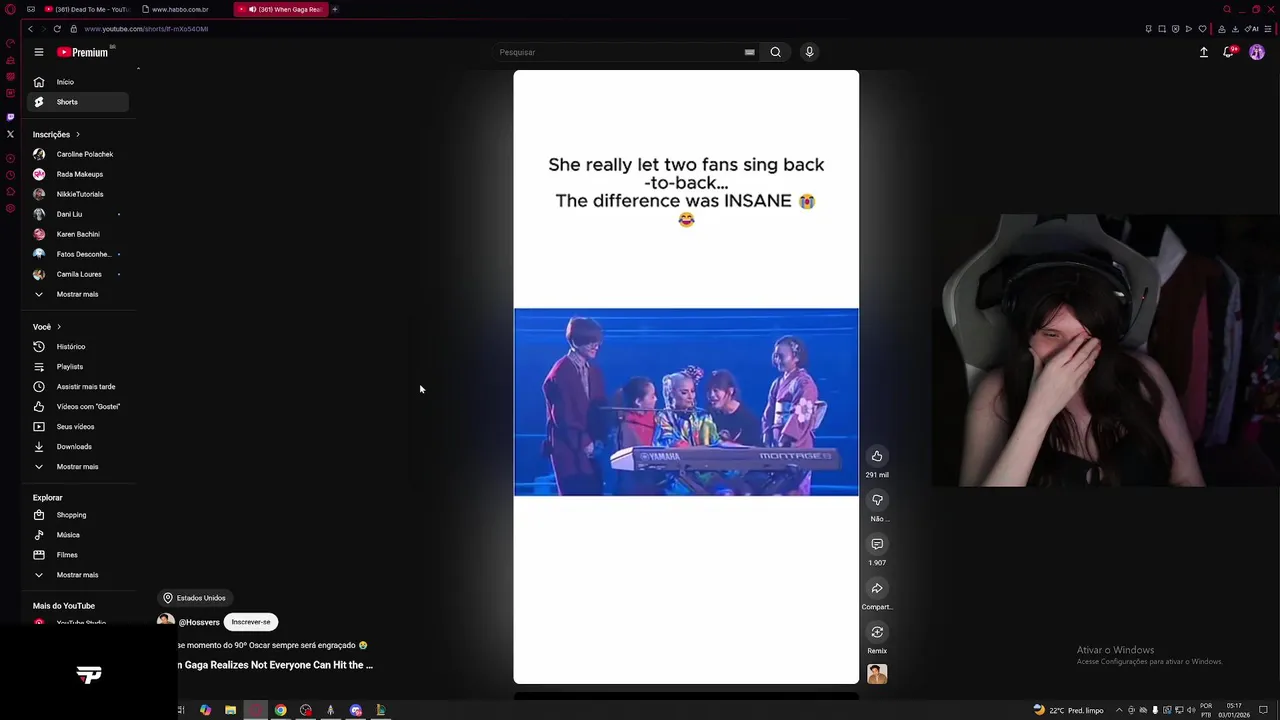1280x720 pixels.
Task: Open the YouTube account avatar menu
Action: (1257, 52)
